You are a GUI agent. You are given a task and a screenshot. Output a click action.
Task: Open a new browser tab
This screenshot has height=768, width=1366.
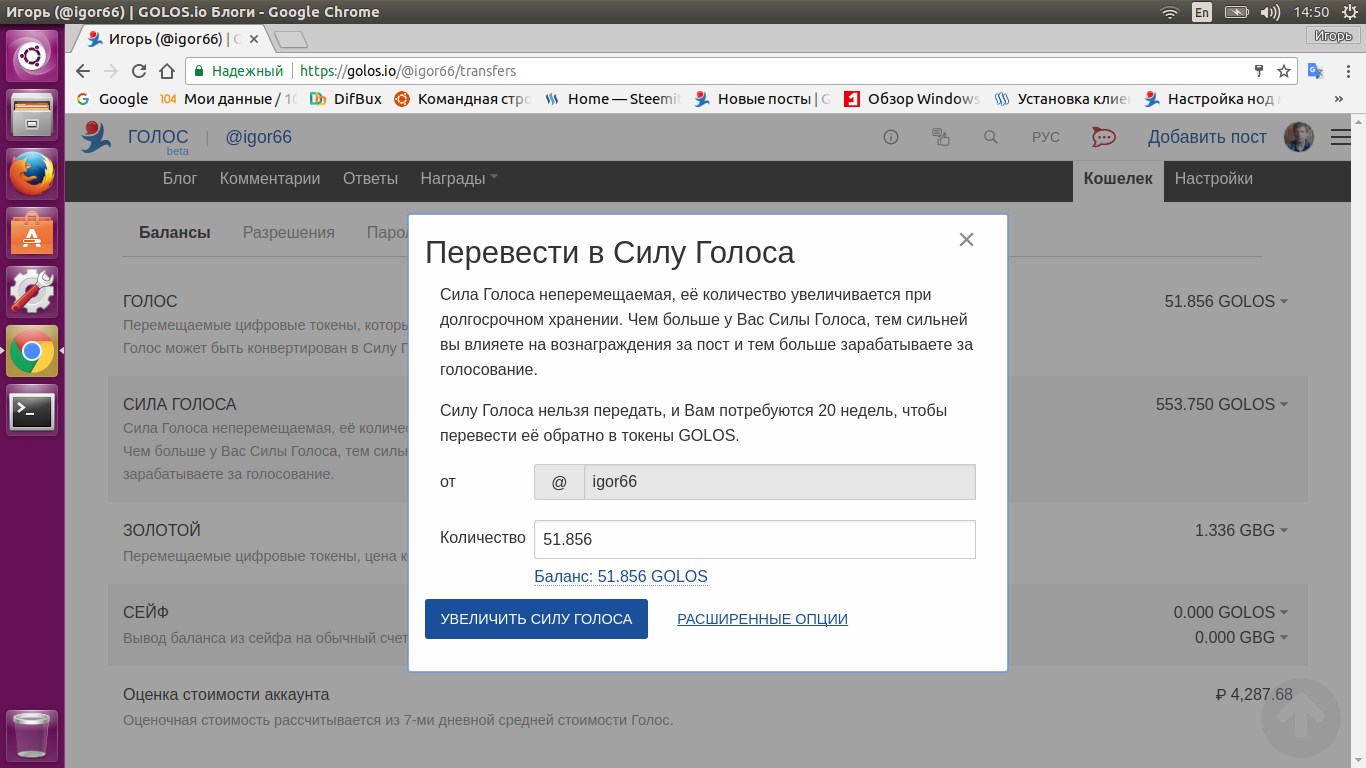coord(290,40)
